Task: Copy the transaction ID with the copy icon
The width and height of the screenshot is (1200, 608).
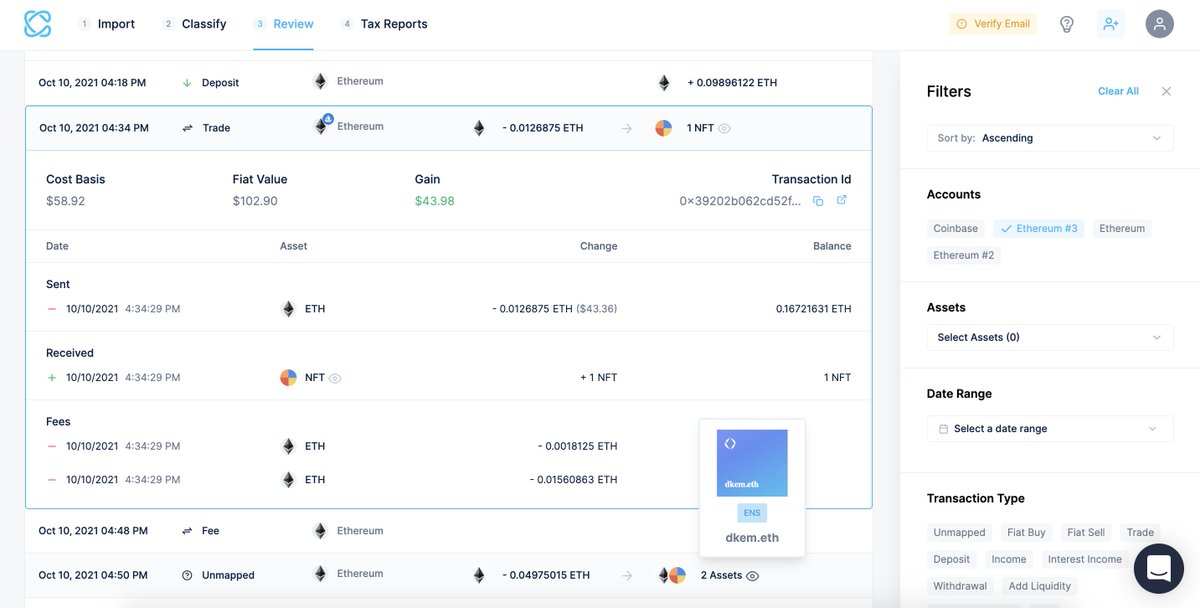Action: click(818, 201)
